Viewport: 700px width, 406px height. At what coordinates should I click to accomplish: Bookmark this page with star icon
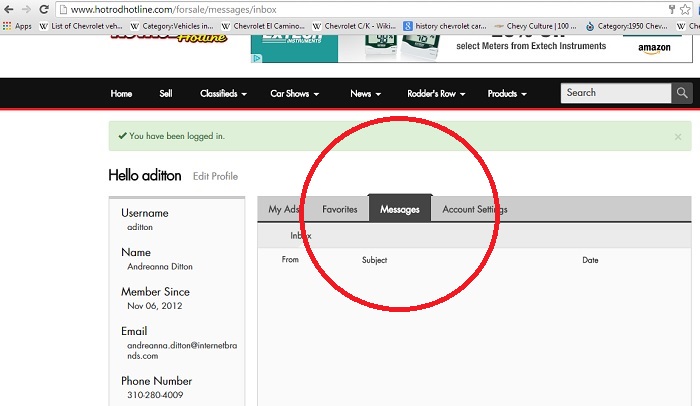point(671,9)
